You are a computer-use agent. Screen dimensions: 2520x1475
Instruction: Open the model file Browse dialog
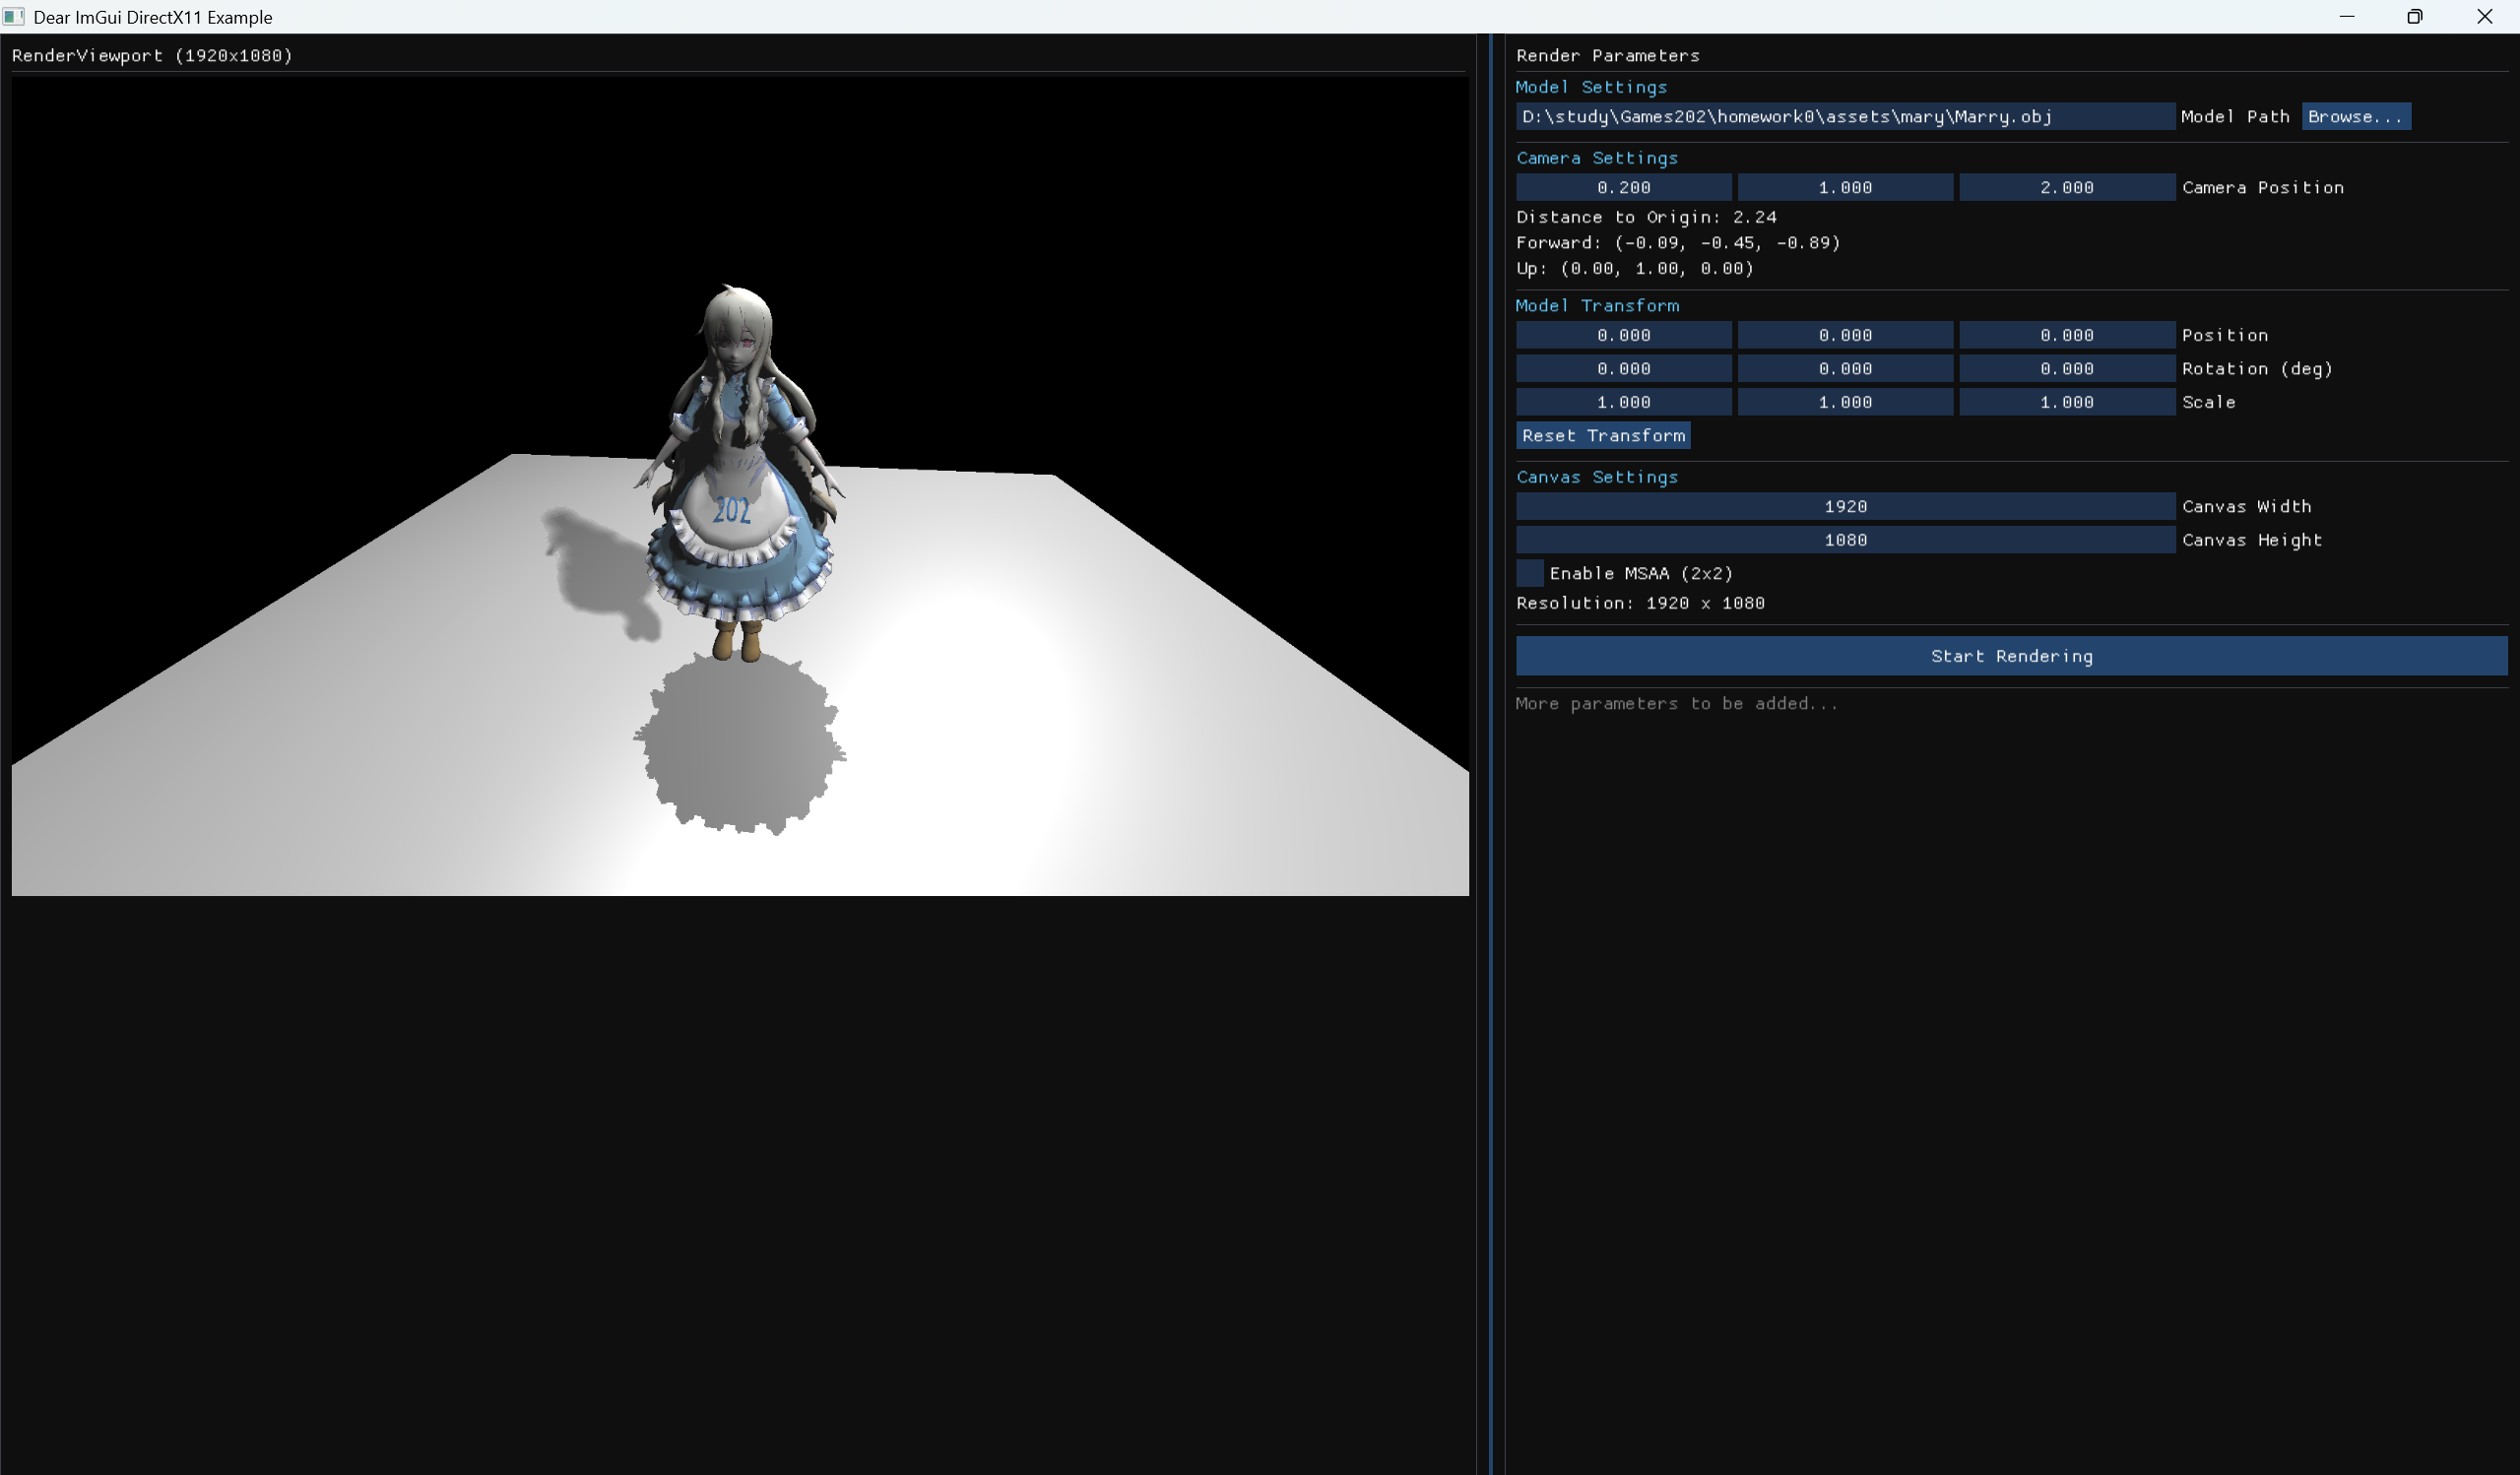[x=2356, y=116]
